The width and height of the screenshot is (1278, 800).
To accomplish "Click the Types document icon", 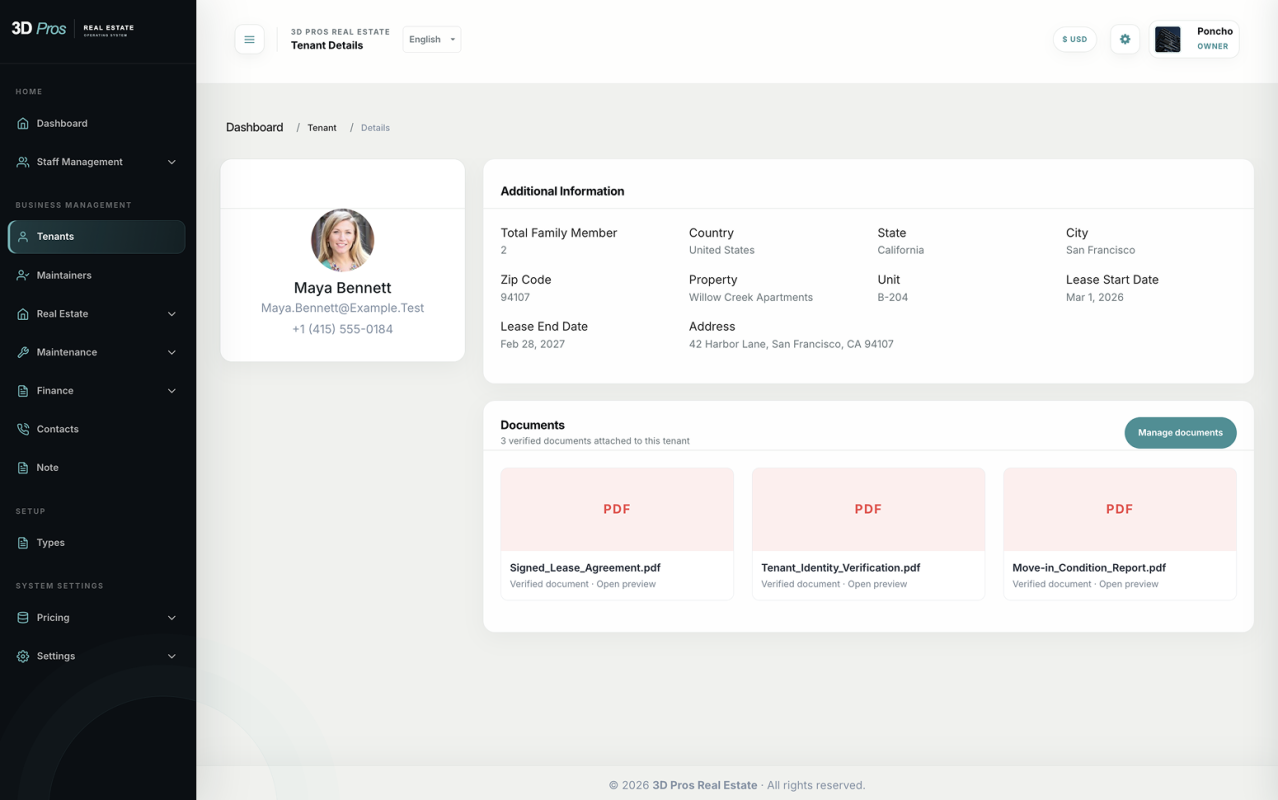I will coord(23,543).
